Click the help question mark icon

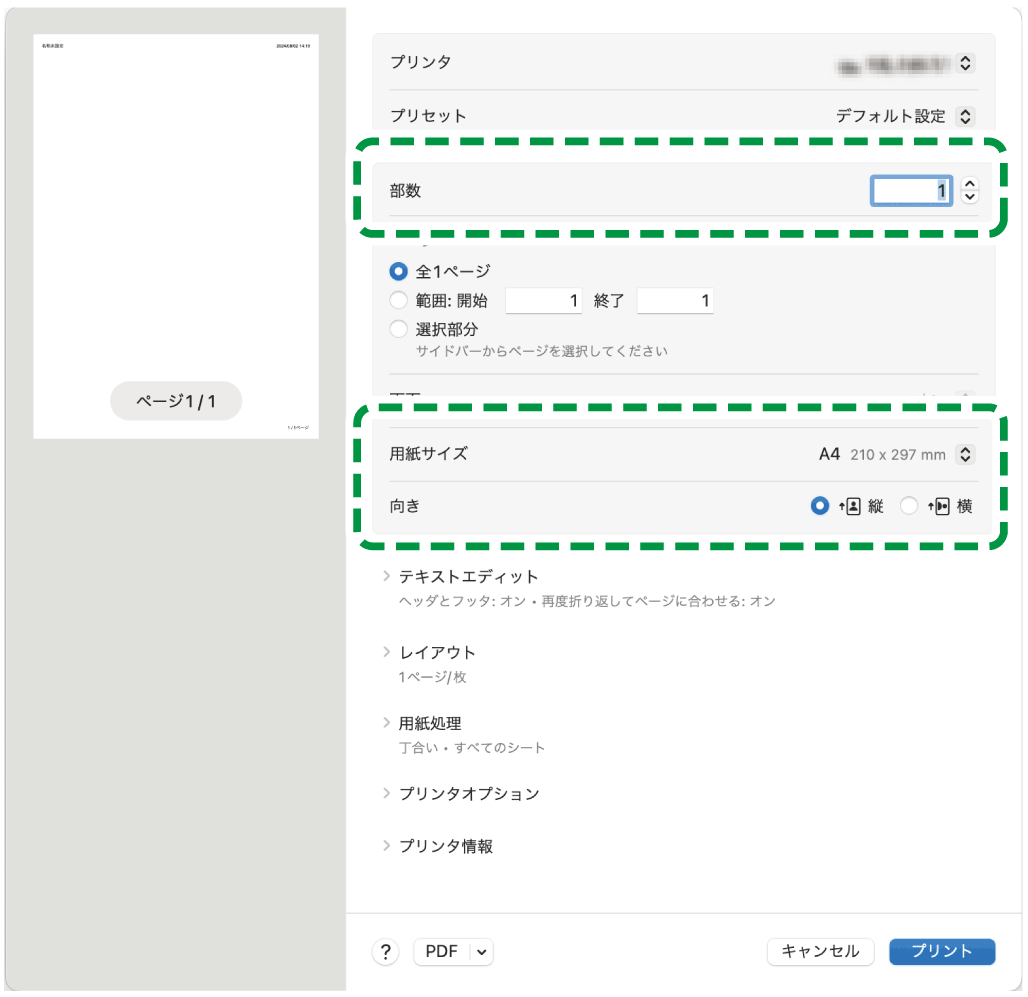point(385,951)
